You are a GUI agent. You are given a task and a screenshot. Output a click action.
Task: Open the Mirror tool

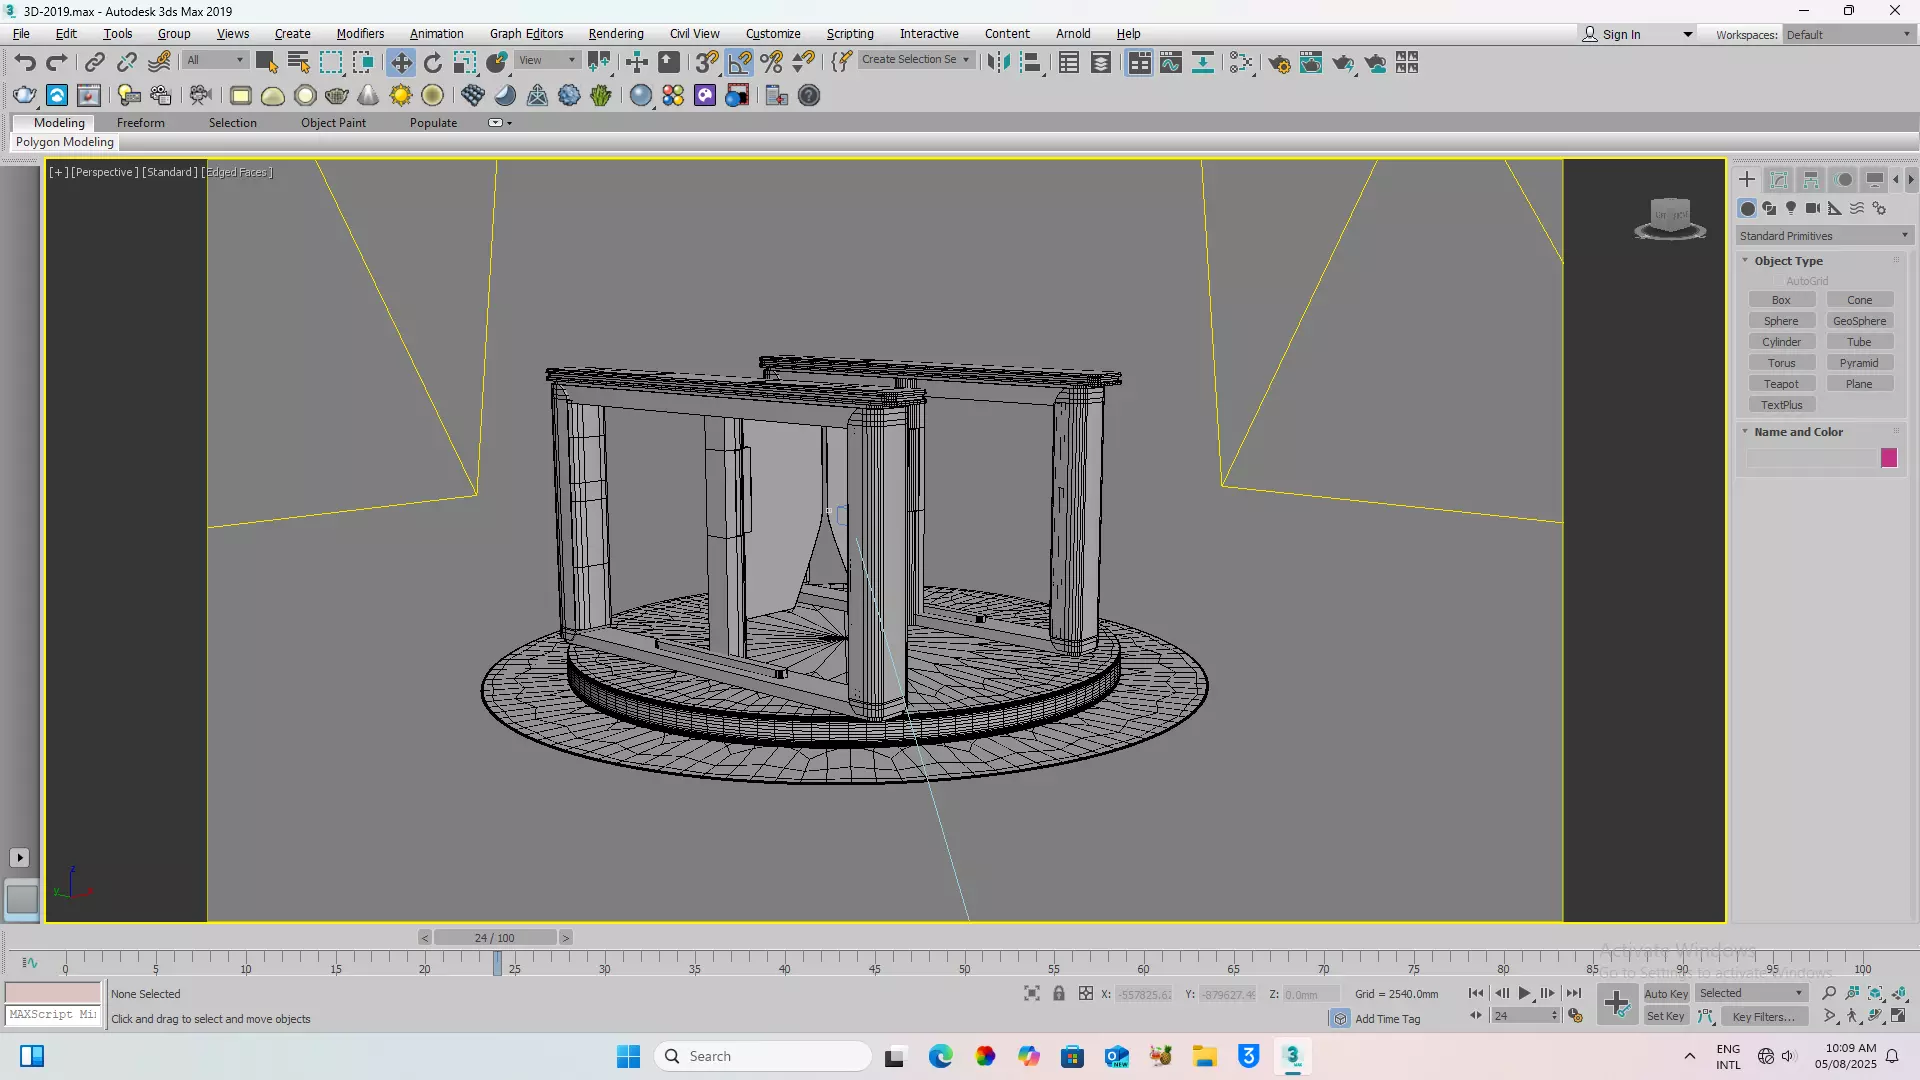click(x=997, y=63)
